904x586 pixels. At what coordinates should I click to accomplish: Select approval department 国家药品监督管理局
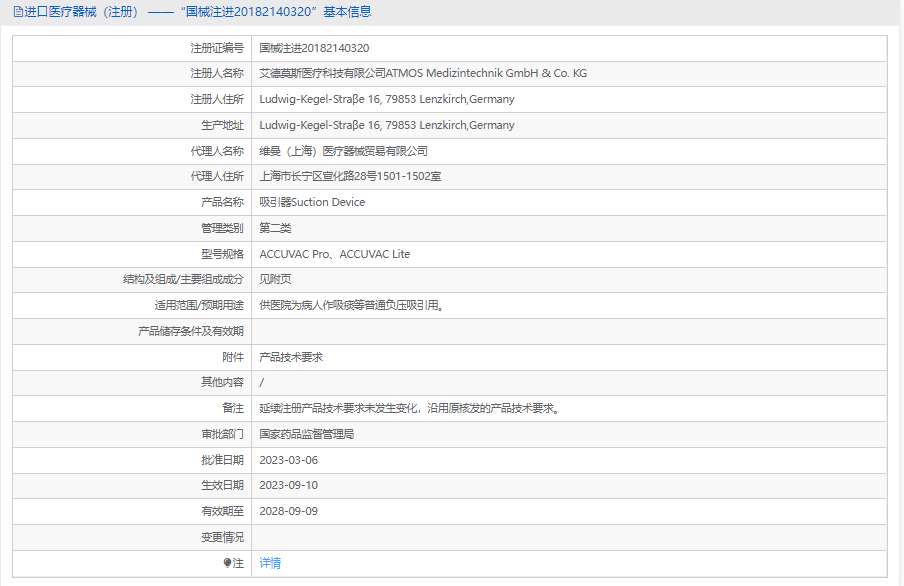coord(306,434)
